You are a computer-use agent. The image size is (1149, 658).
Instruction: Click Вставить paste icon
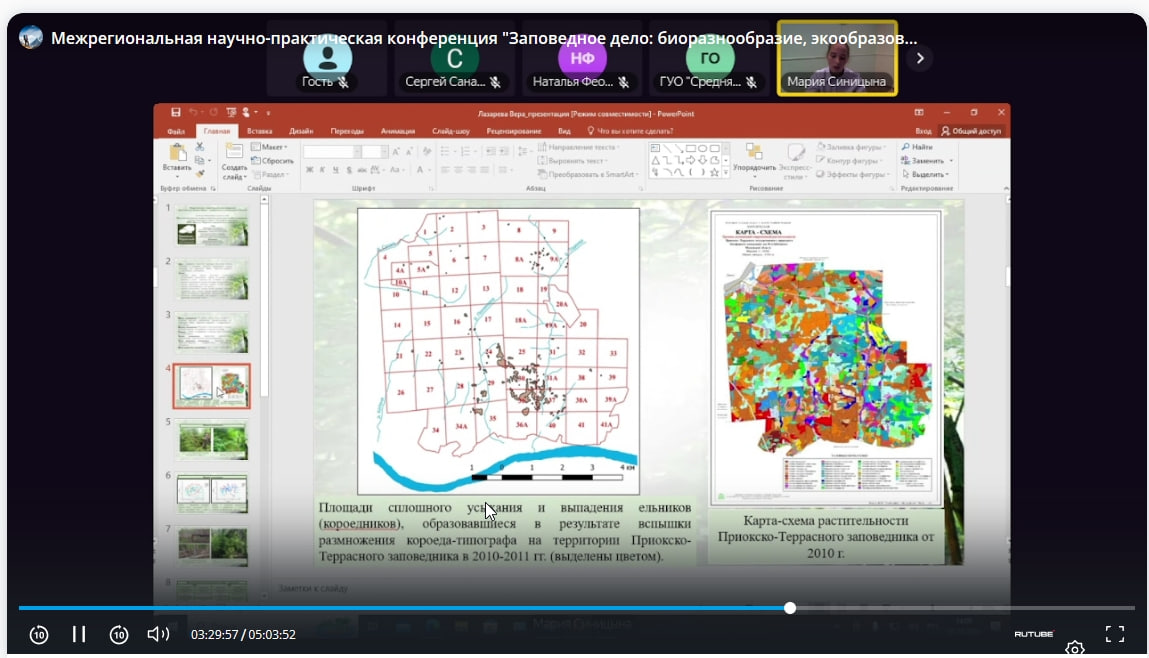[x=177, y=158]
